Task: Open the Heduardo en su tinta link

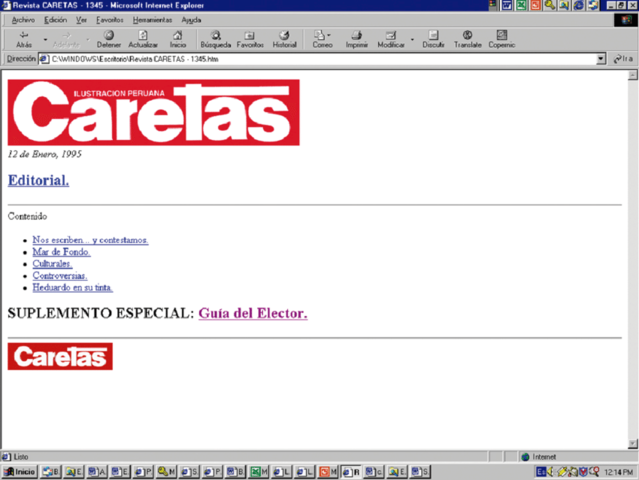Action: [73, 287]
